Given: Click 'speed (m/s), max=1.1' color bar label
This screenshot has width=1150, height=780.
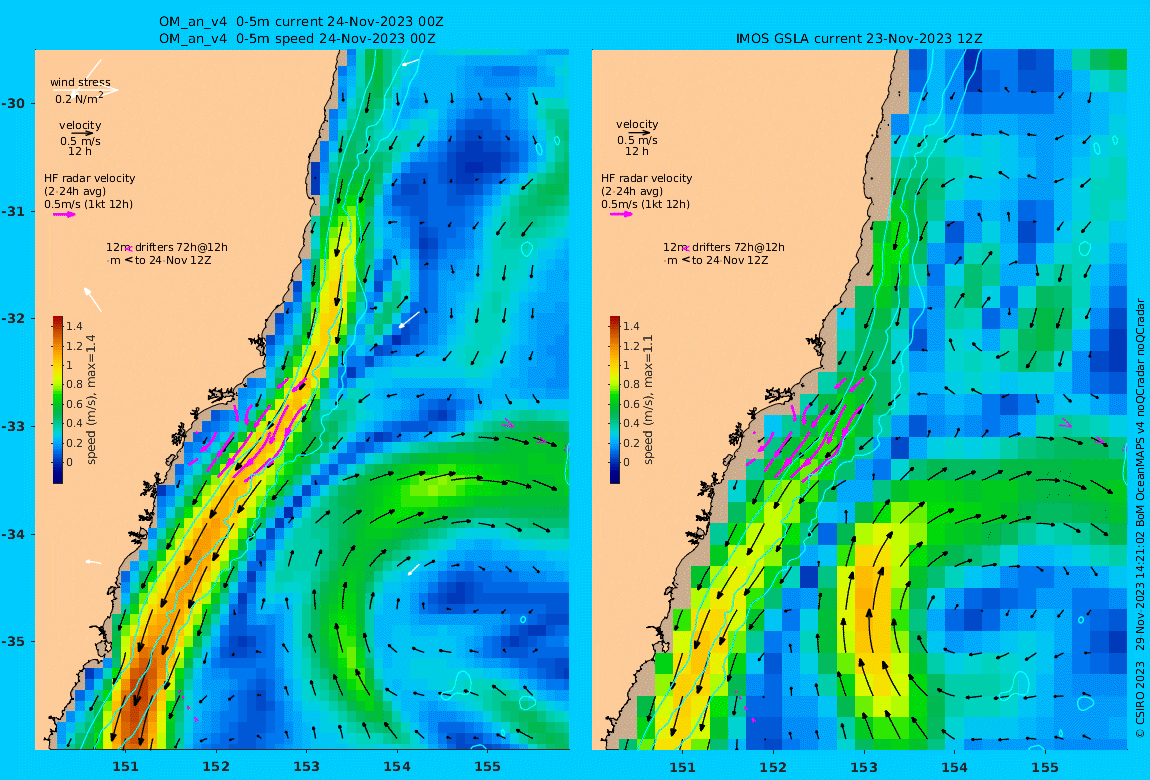Looking at the screenshot, I should tap(648, 400).
